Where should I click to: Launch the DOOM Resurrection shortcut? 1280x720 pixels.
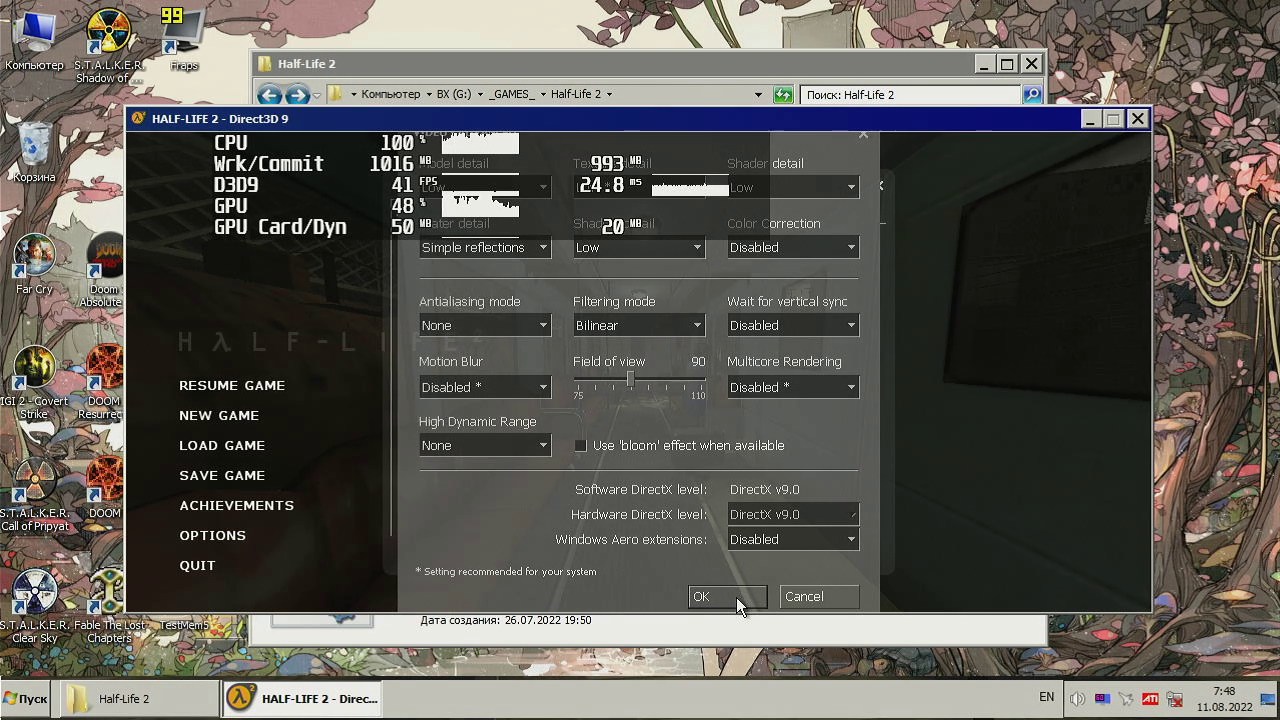[103, 383]
